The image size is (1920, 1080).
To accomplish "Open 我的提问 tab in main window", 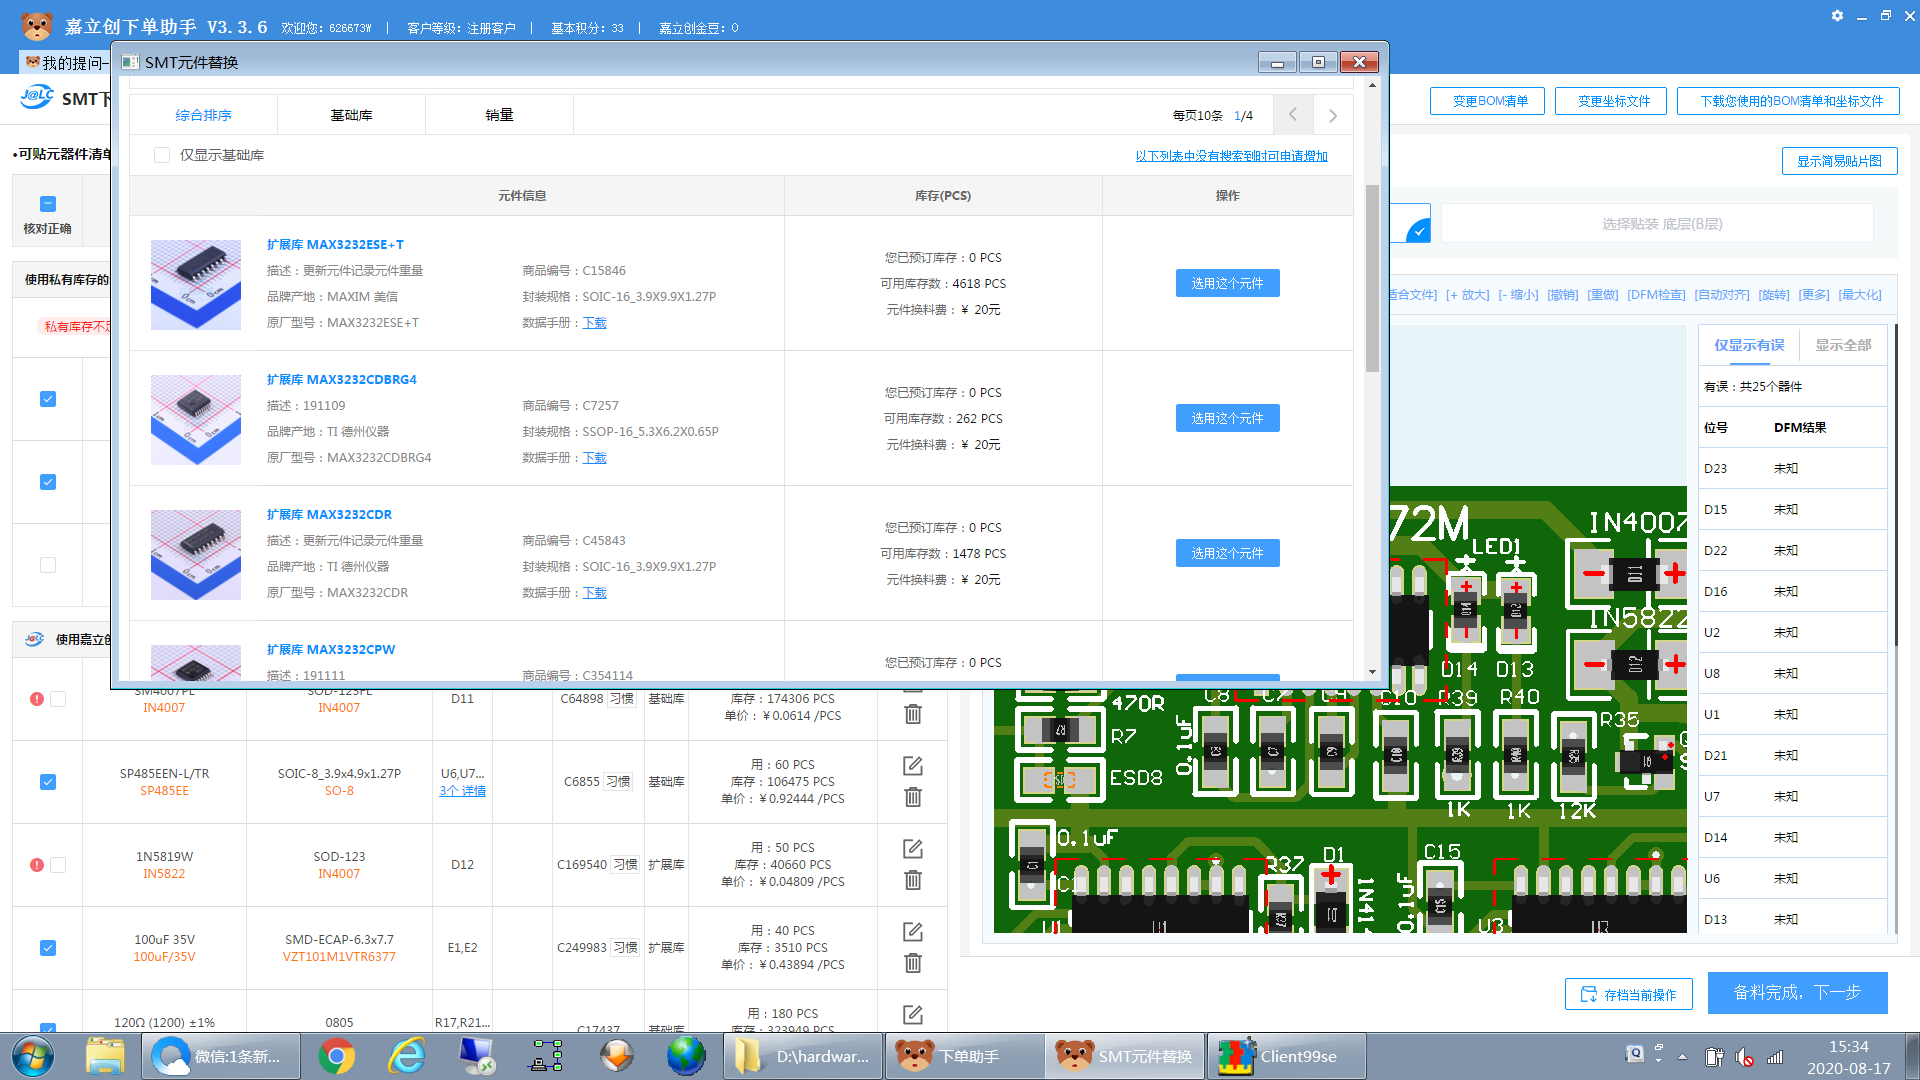I will tap(68, 62).
